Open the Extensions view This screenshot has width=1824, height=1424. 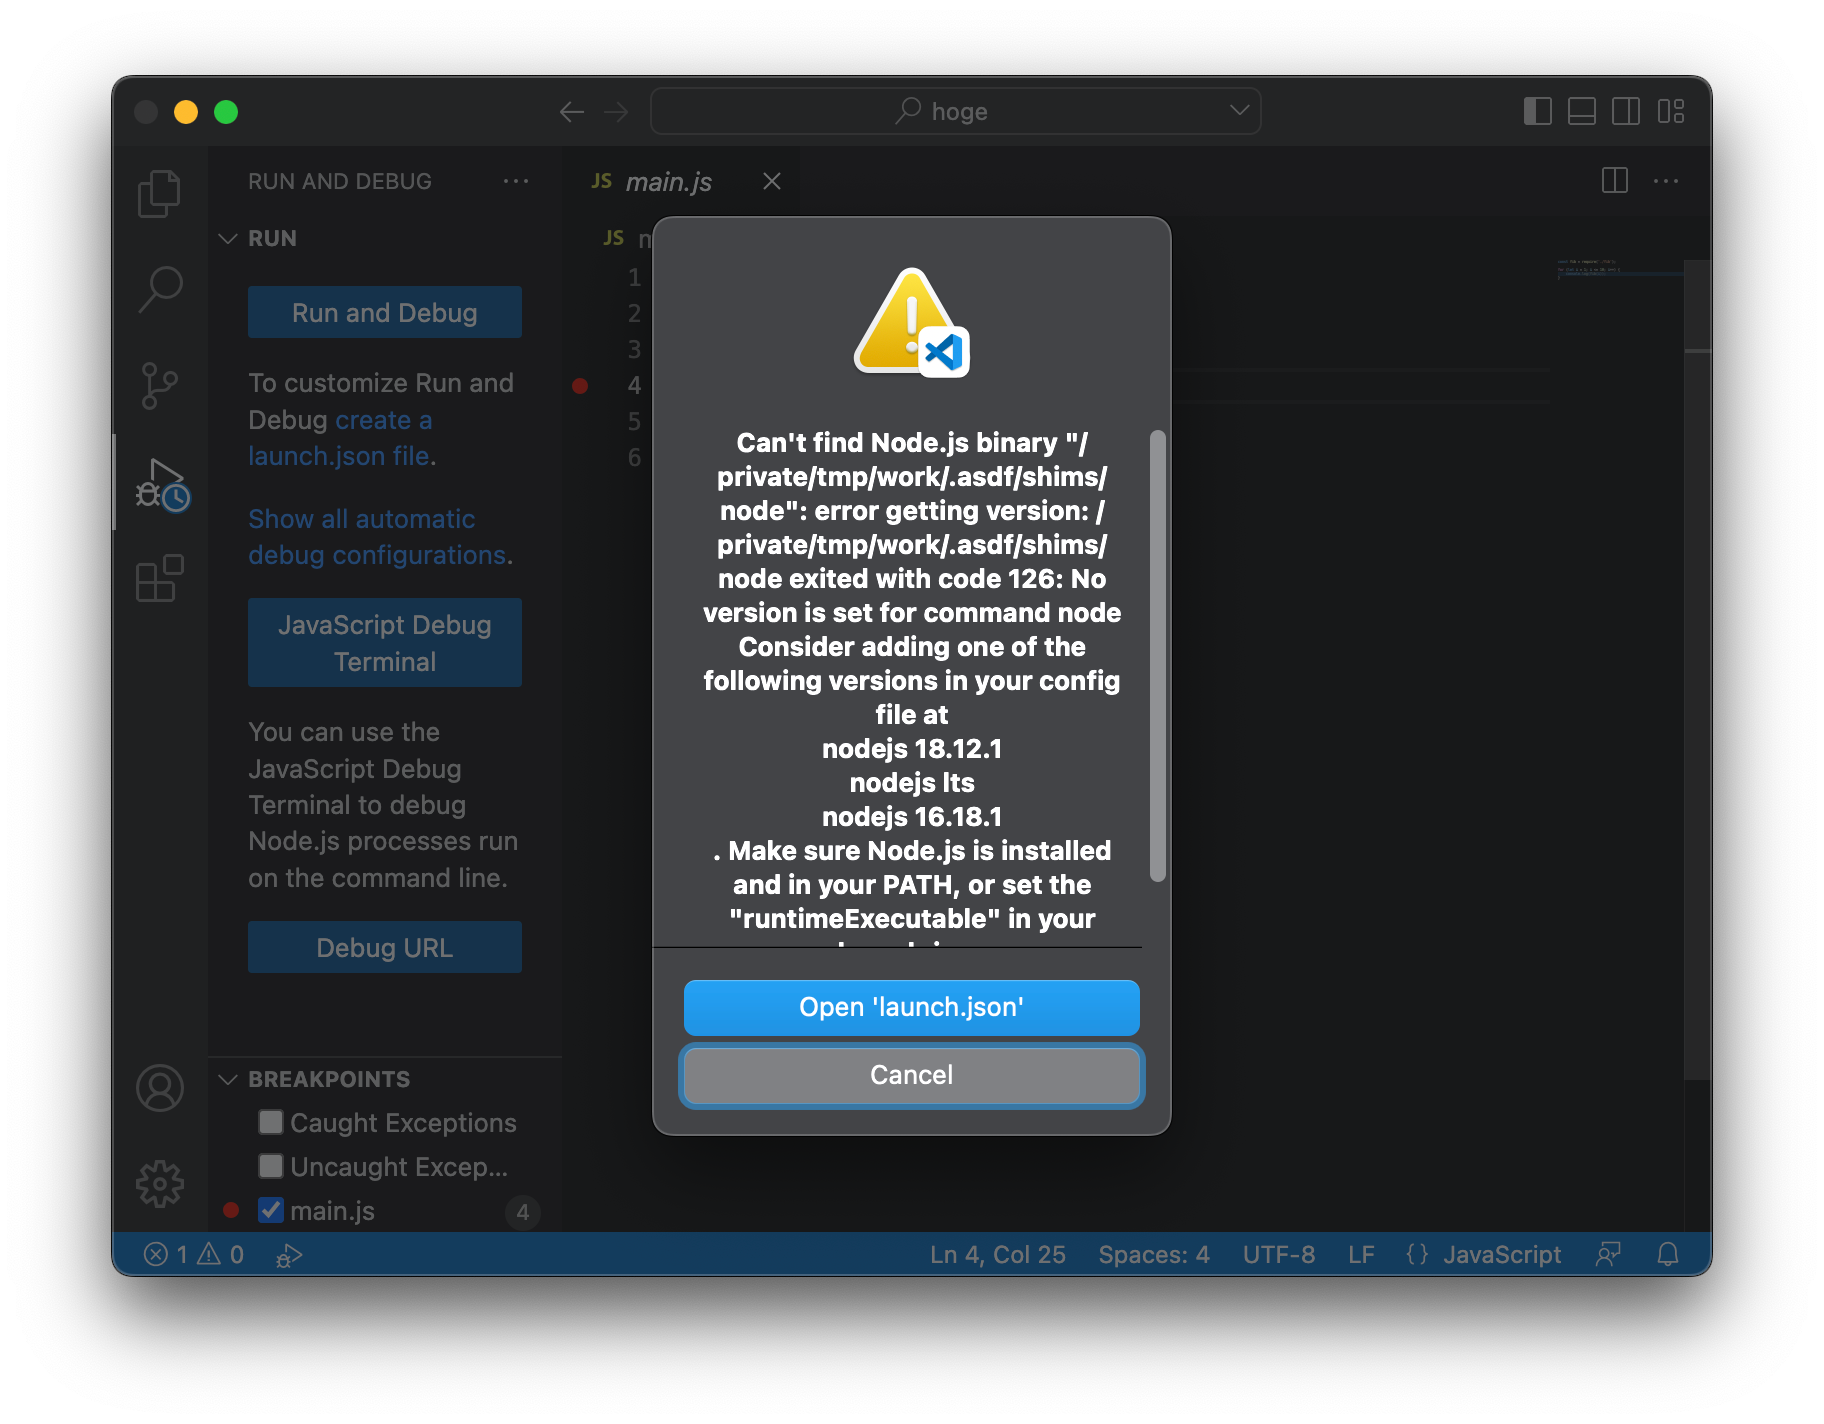159,578
